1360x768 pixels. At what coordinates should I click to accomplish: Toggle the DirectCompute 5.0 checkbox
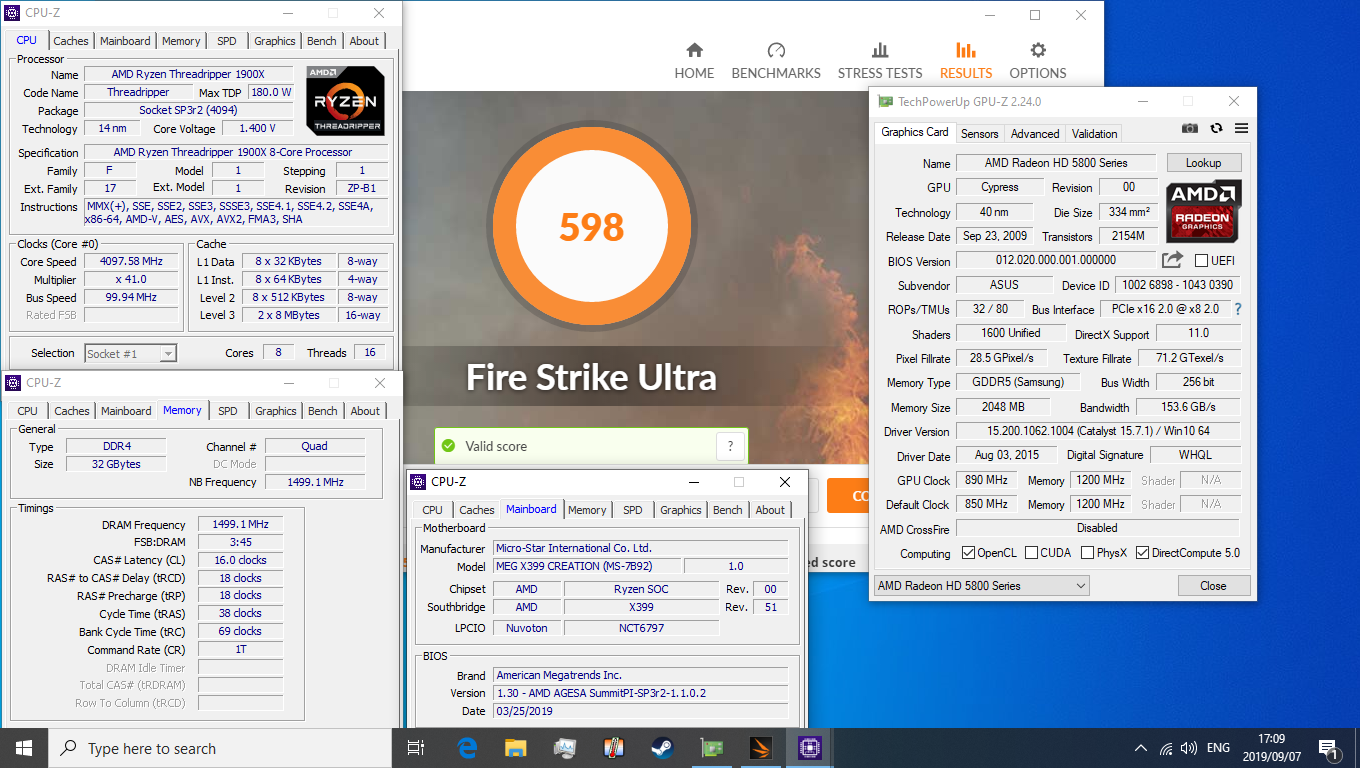1142,553
